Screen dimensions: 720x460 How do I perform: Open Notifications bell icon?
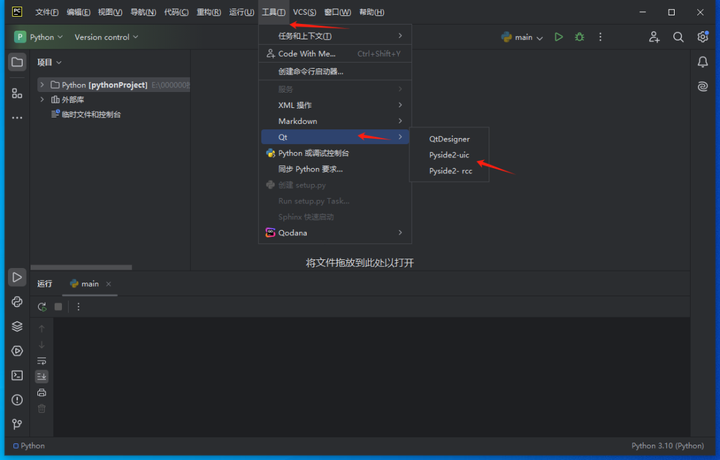703,62
